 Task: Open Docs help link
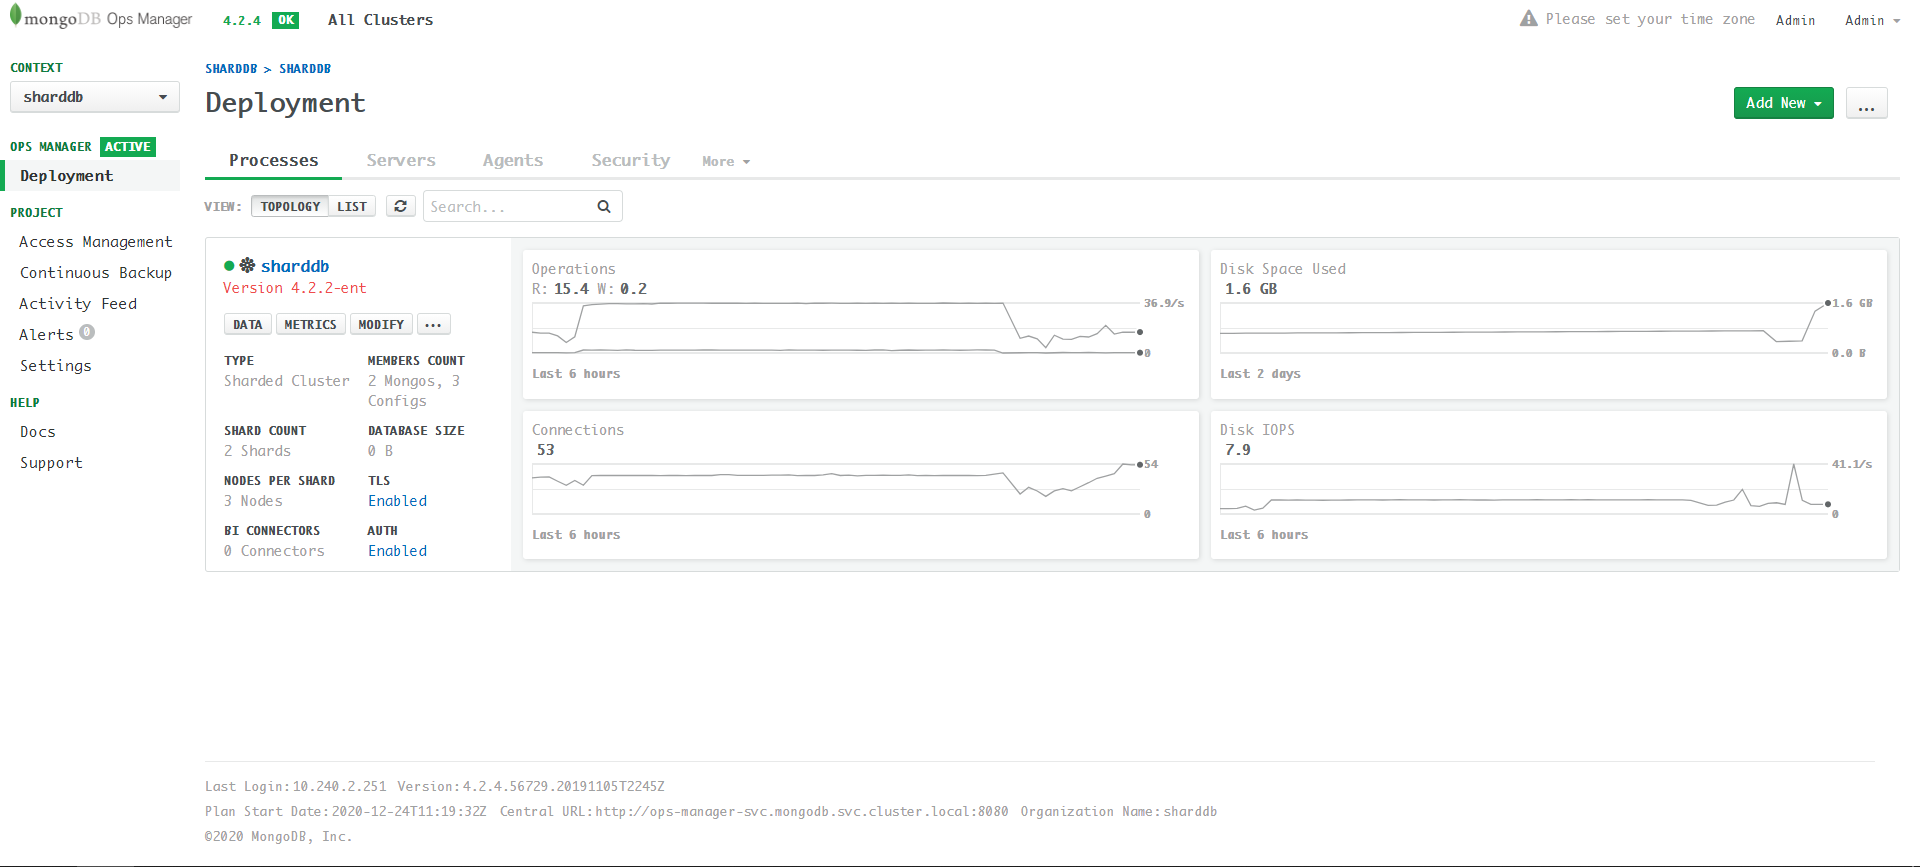[x=38, y=432]
